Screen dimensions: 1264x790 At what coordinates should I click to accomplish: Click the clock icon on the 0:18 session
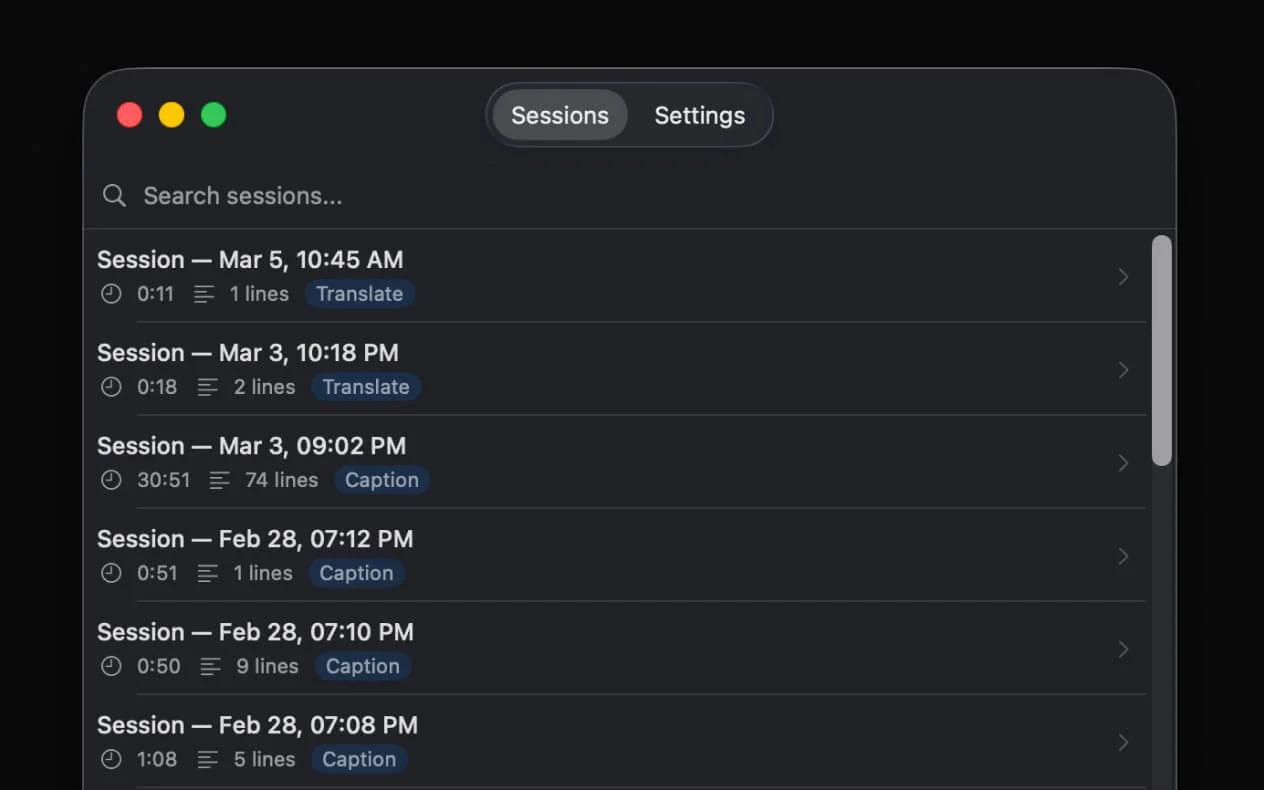tap(111, 387)
